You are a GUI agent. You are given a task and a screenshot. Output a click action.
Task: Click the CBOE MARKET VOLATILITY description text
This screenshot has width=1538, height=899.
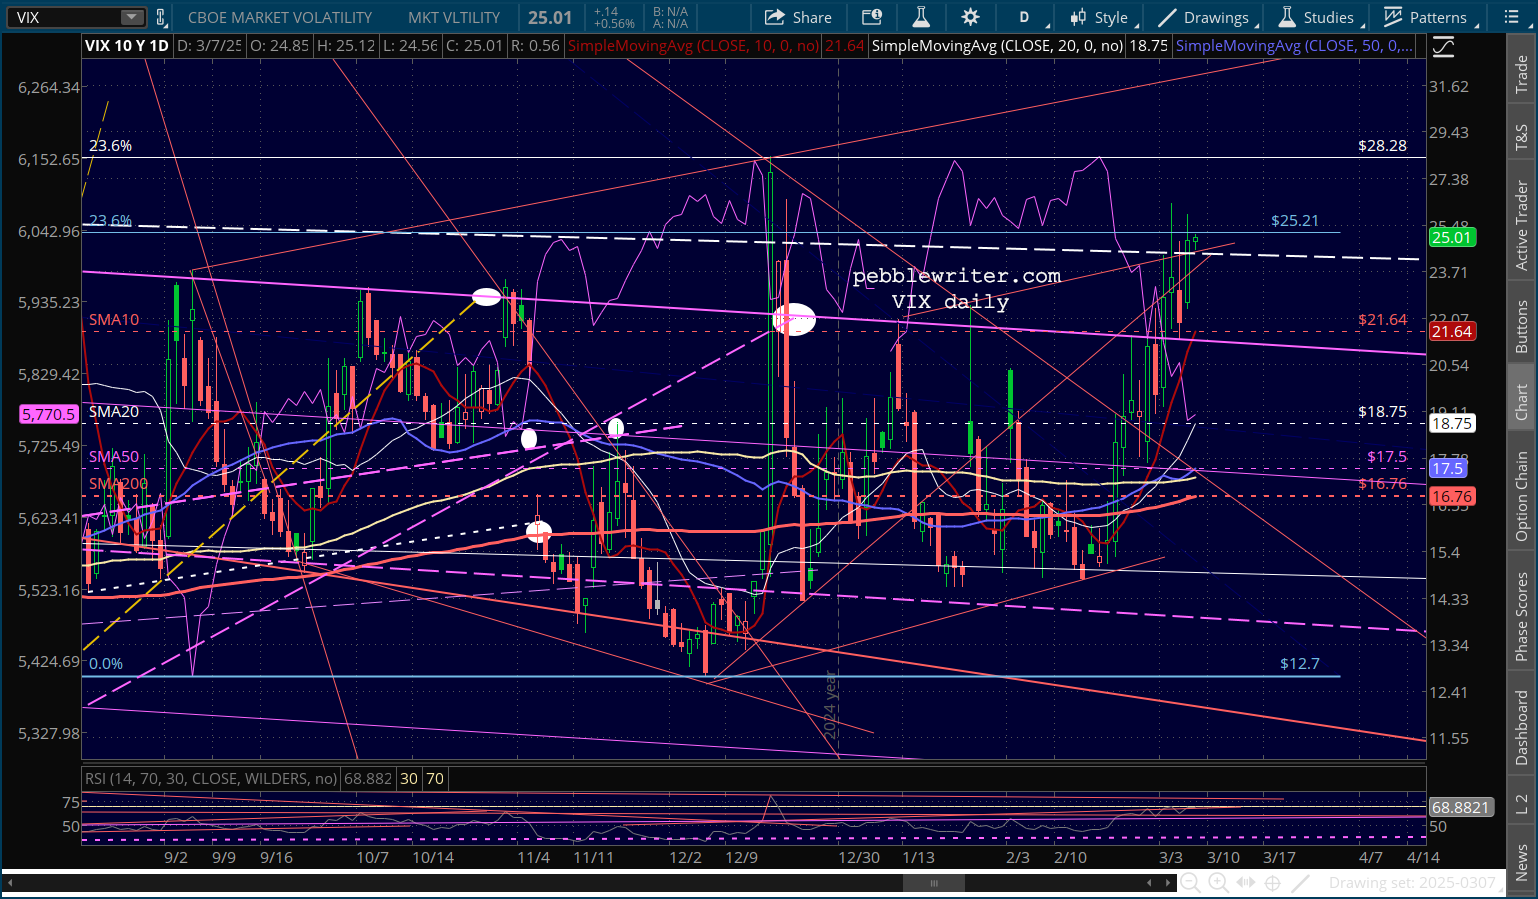point(280,17)
